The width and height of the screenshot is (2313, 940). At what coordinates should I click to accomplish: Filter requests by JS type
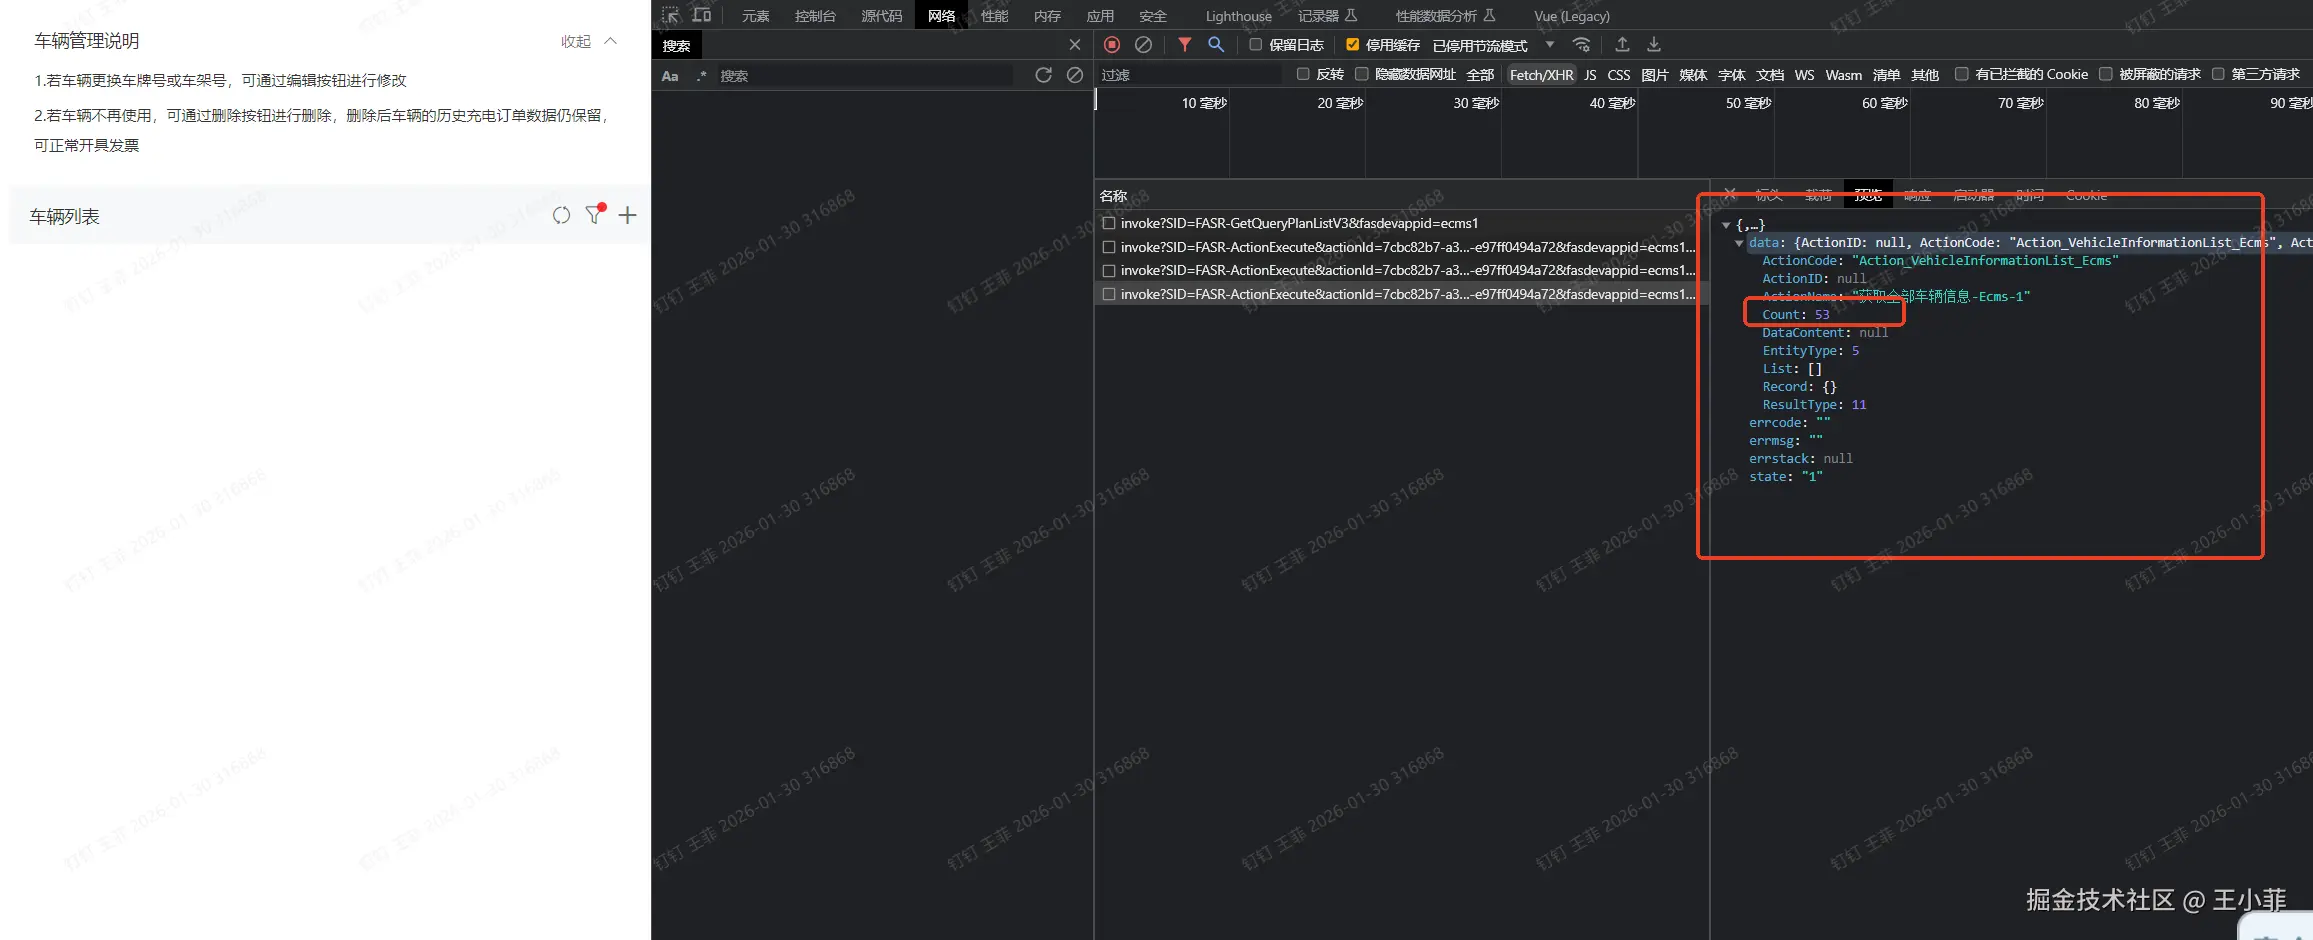tap(1590, 75)
